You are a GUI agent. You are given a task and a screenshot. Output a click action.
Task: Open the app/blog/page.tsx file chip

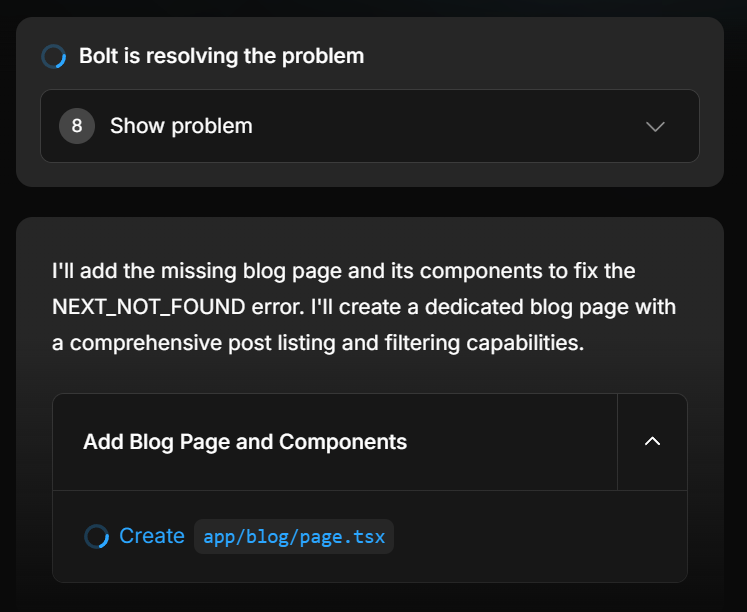click(293, 537)
